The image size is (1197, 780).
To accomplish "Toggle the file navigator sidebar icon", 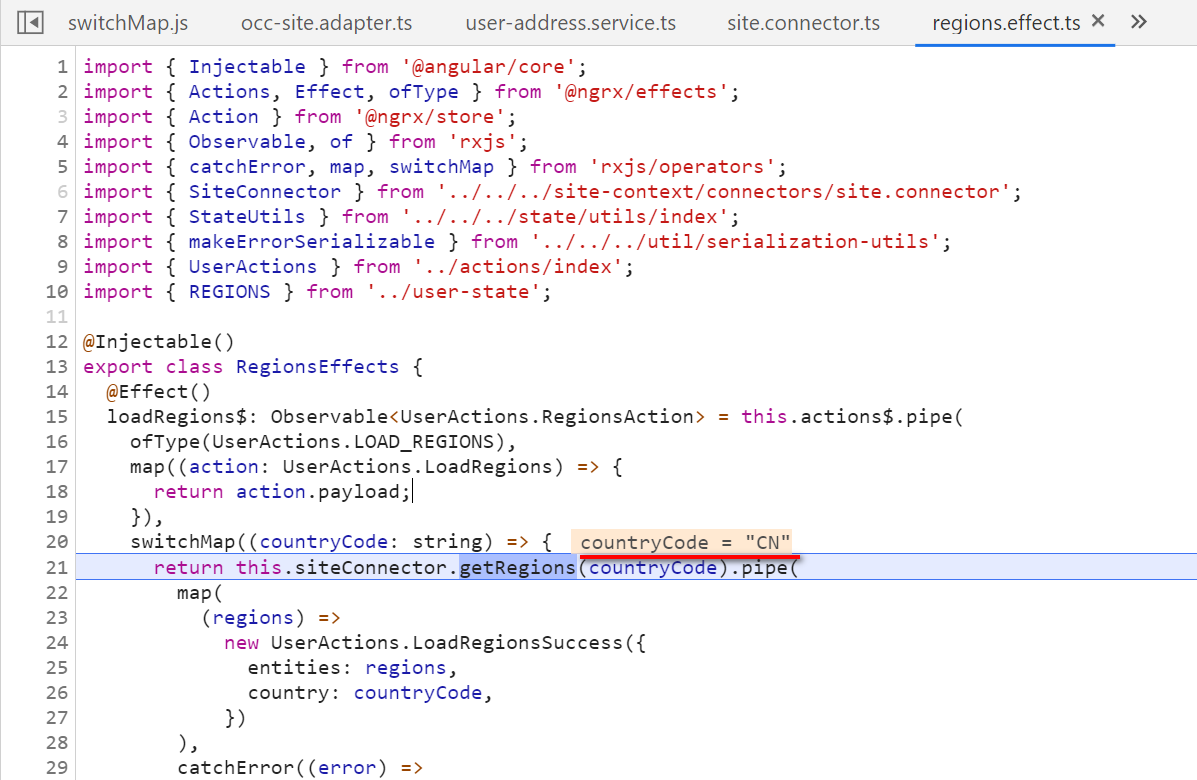I will [31, 22].
